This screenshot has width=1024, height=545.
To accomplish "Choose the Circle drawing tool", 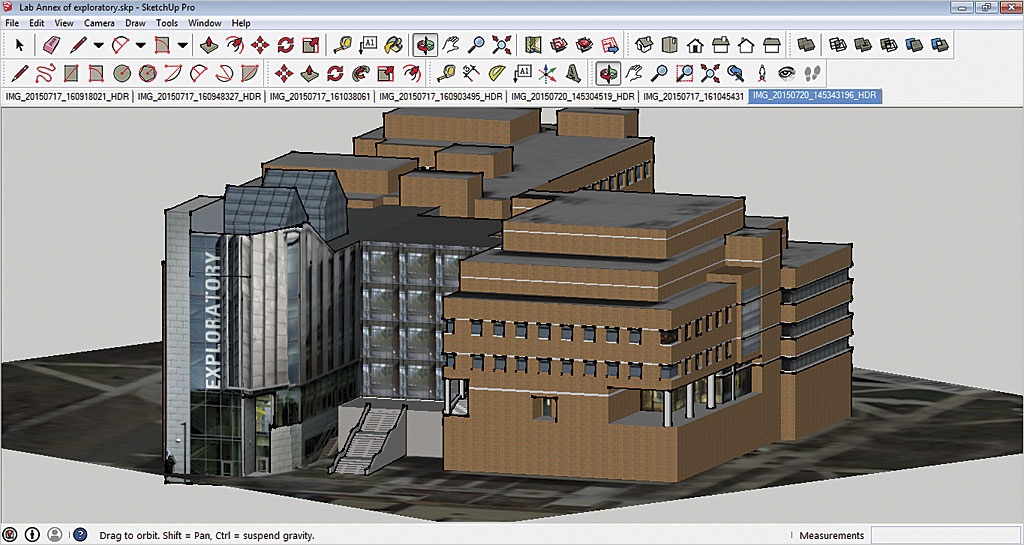I will (122, 73).
